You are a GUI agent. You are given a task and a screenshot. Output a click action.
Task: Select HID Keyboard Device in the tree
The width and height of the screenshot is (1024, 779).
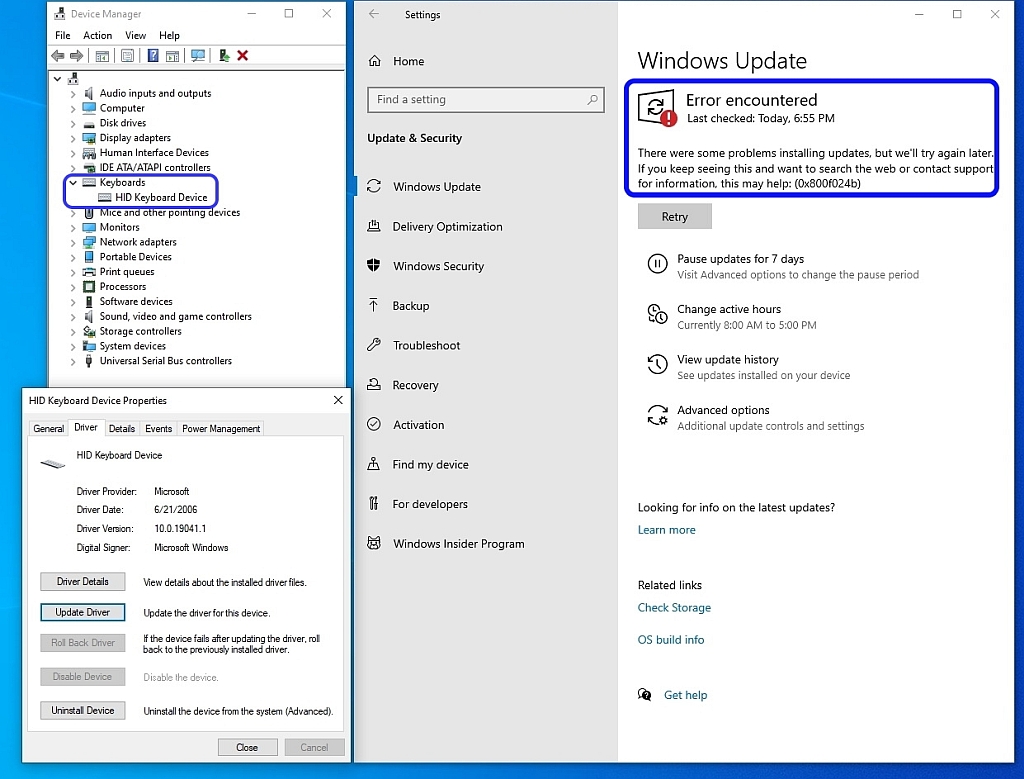(161, 197)
